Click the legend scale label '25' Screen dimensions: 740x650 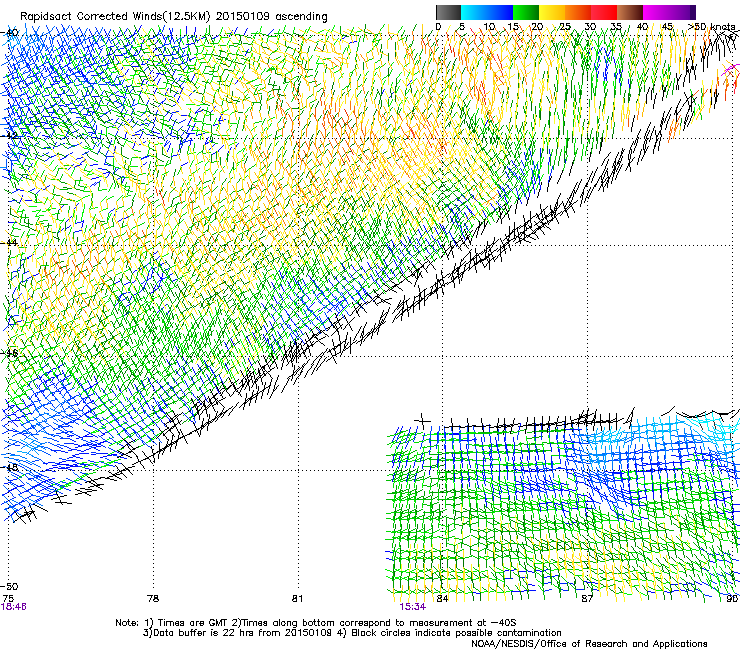565,26
